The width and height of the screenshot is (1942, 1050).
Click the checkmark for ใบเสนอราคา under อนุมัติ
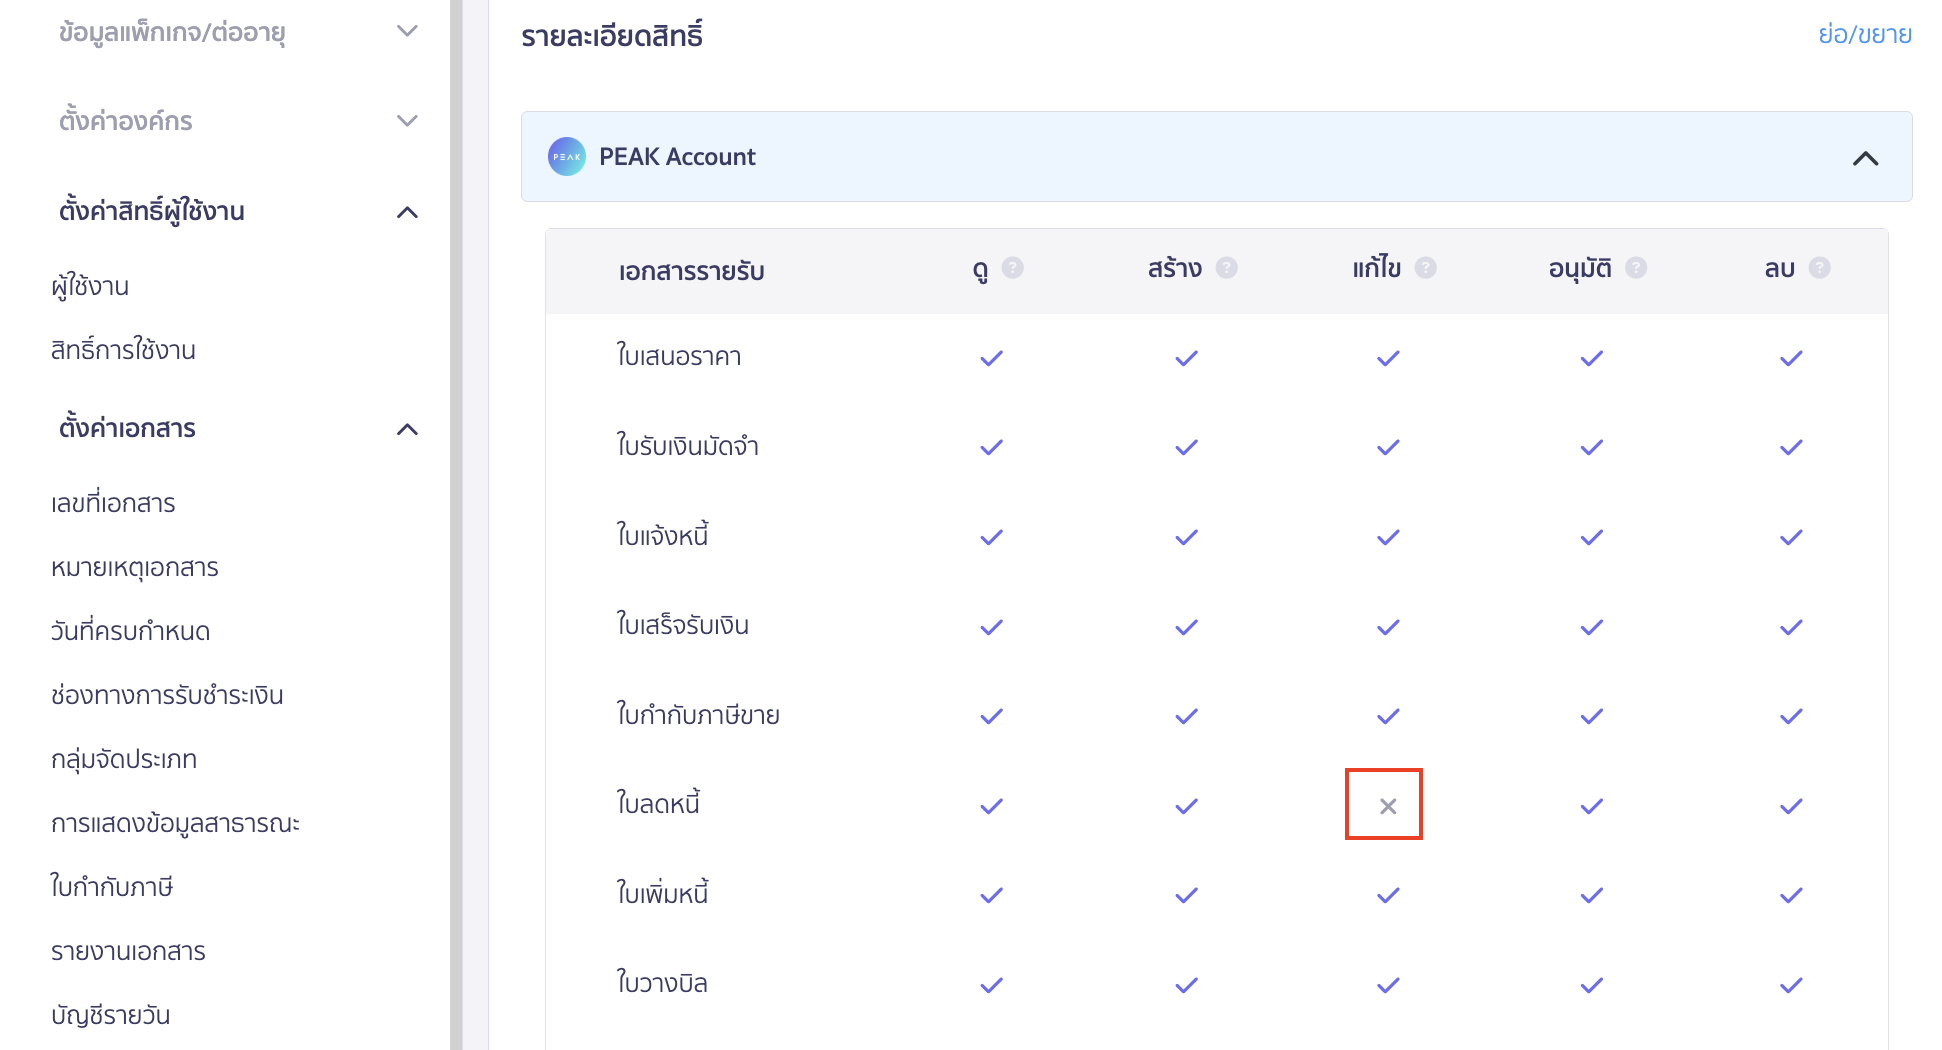pos(1591,357)
